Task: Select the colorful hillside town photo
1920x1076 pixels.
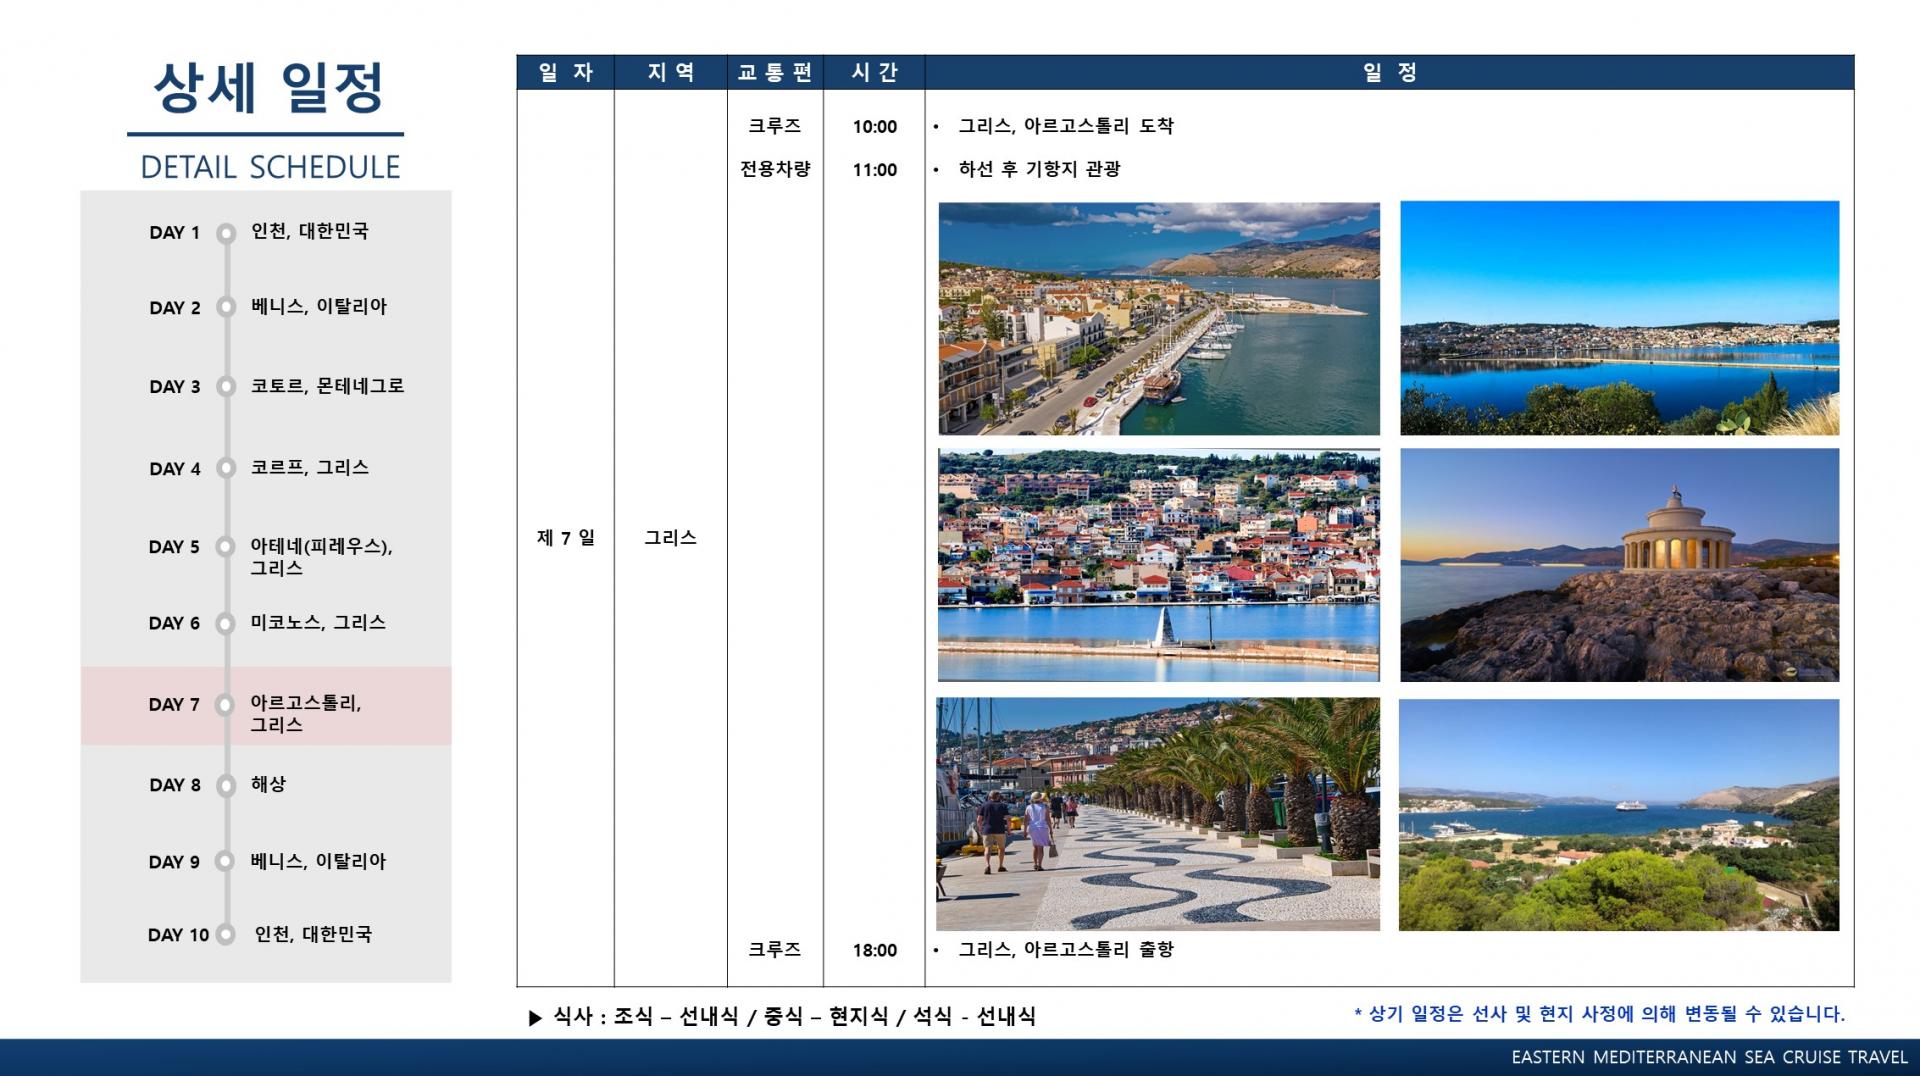Action: tap(1159, 565)
